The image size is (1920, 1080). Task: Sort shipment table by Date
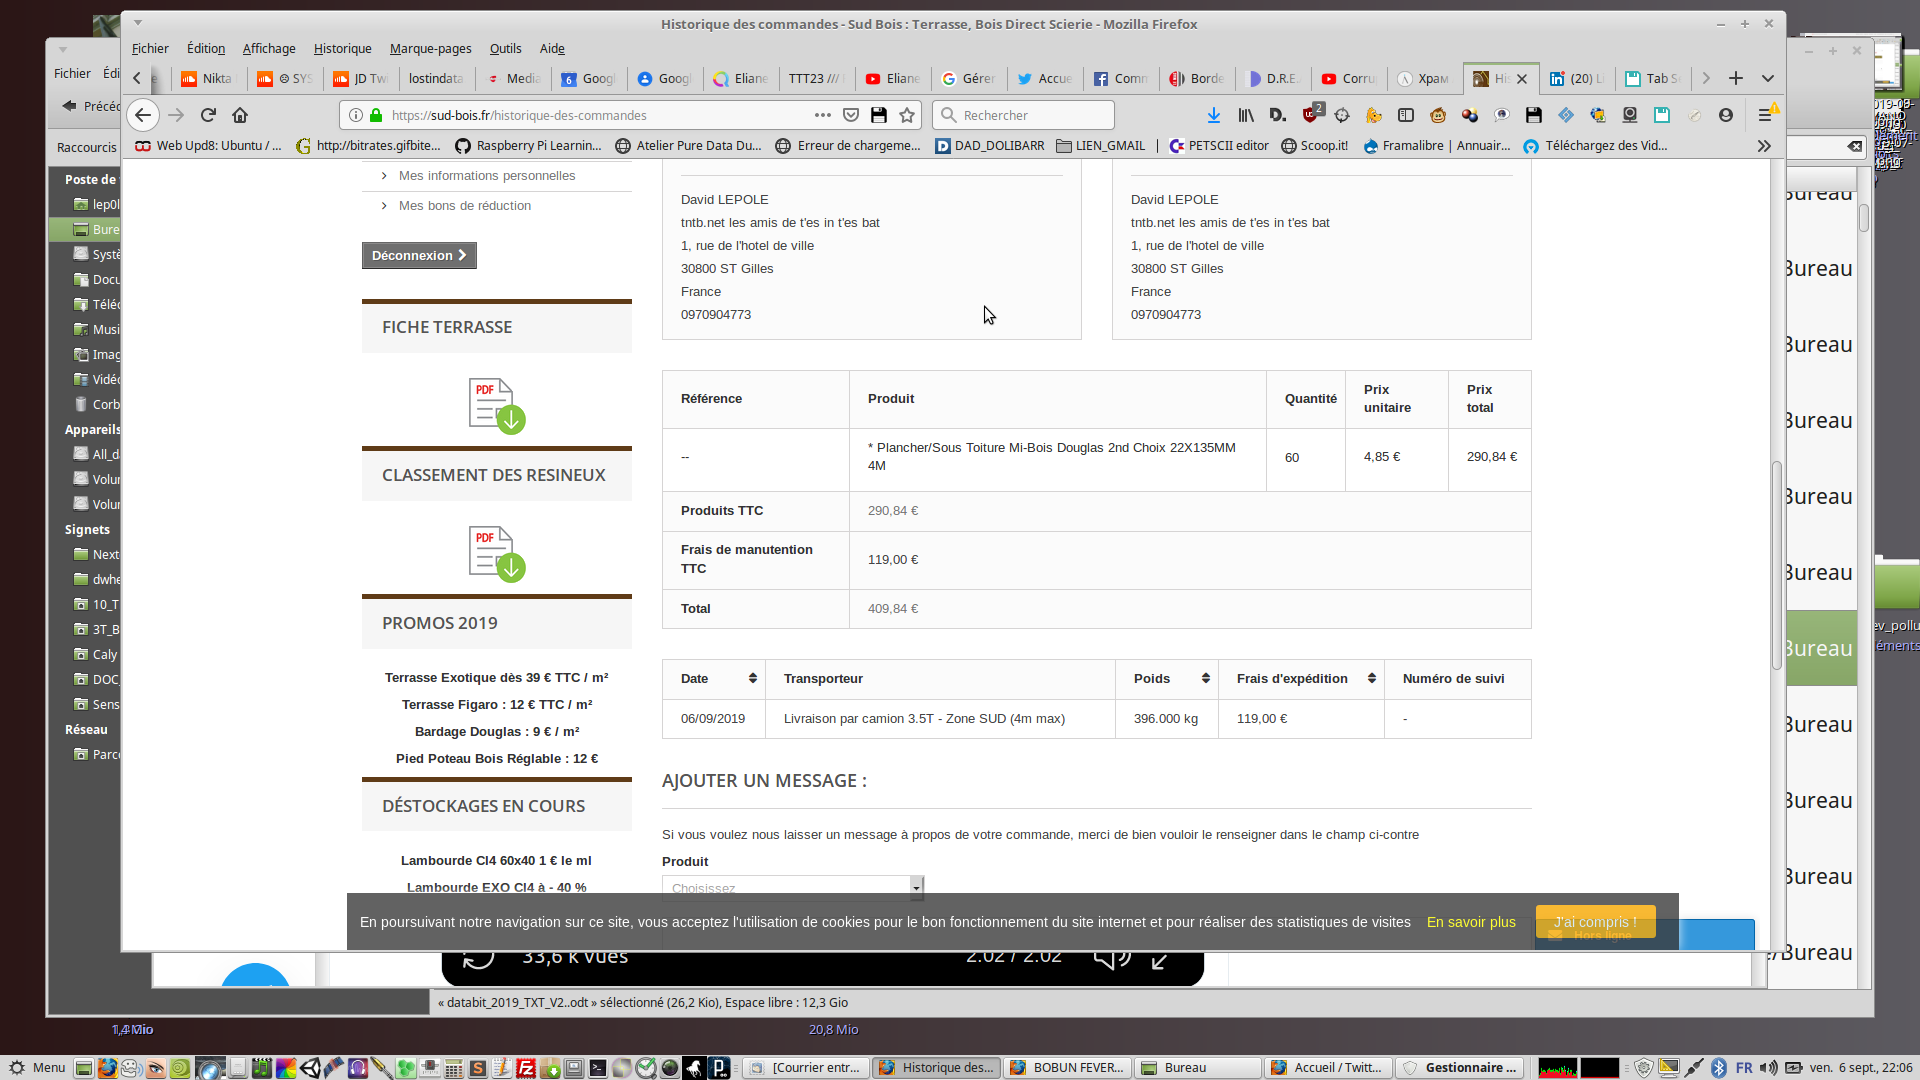click(x=752, y=678)
